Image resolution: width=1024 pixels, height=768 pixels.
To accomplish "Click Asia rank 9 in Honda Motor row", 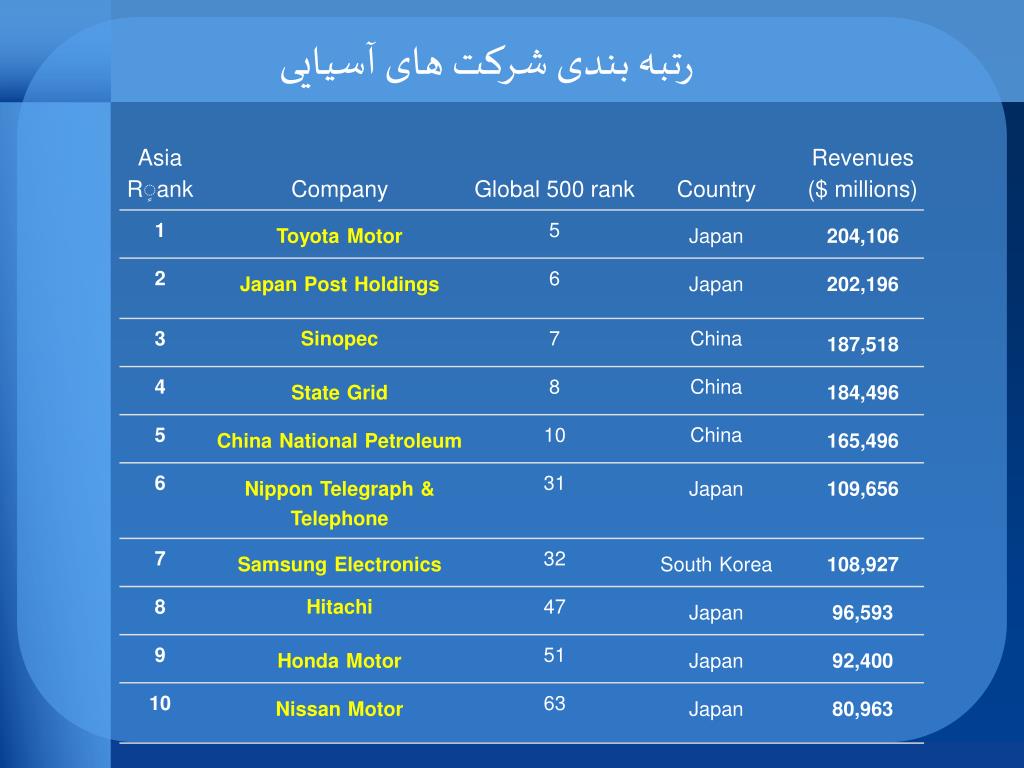I will coord(160,655).
